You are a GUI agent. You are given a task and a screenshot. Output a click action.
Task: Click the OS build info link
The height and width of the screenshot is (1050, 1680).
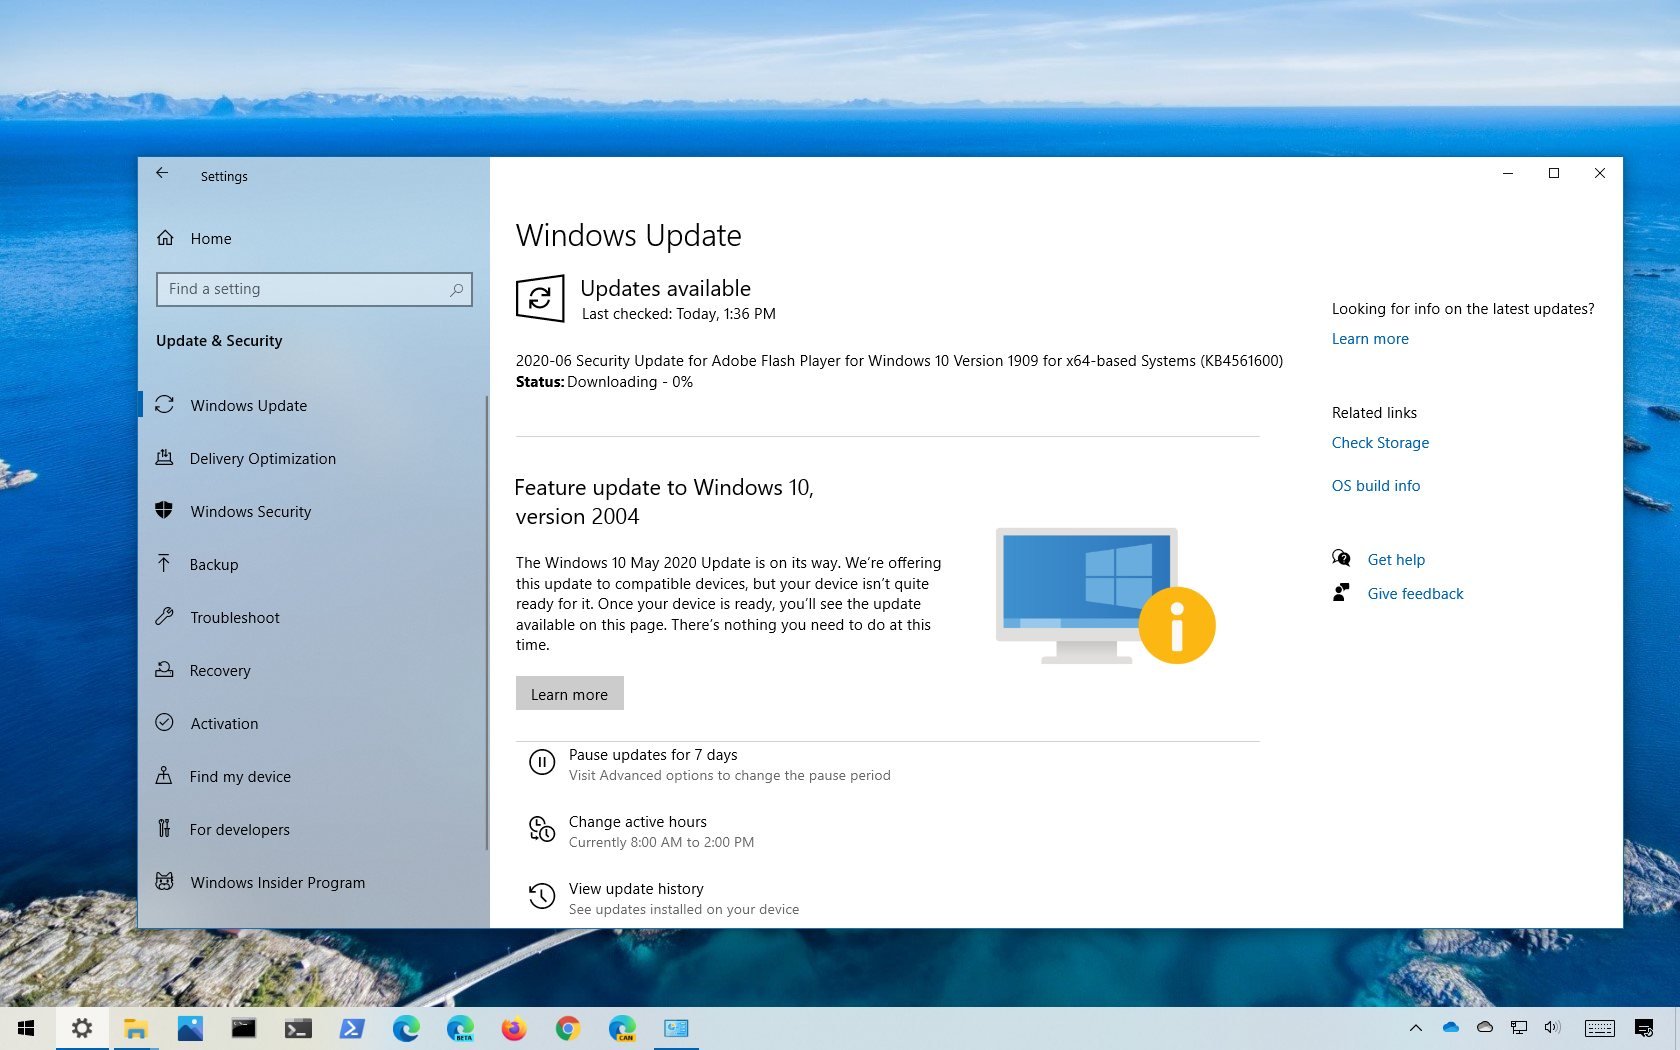tap(1375, 486)
